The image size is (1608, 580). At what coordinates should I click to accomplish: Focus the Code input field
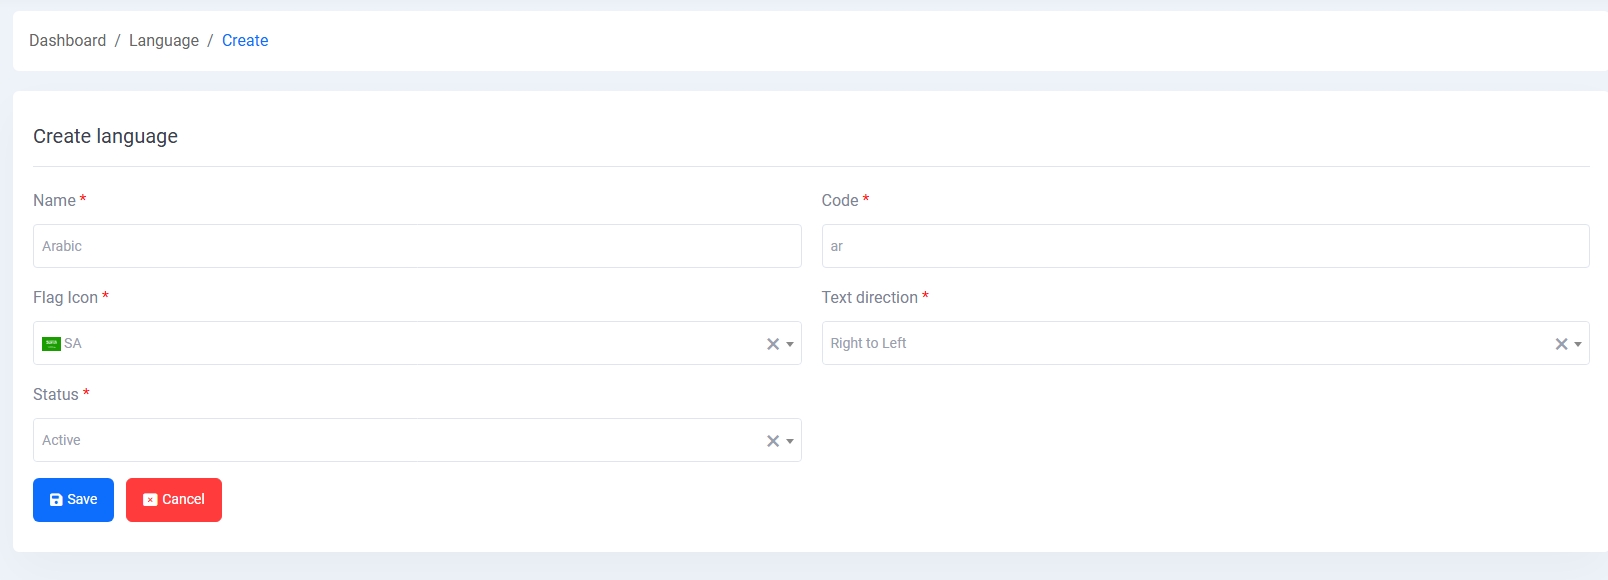click(1205, 246)
